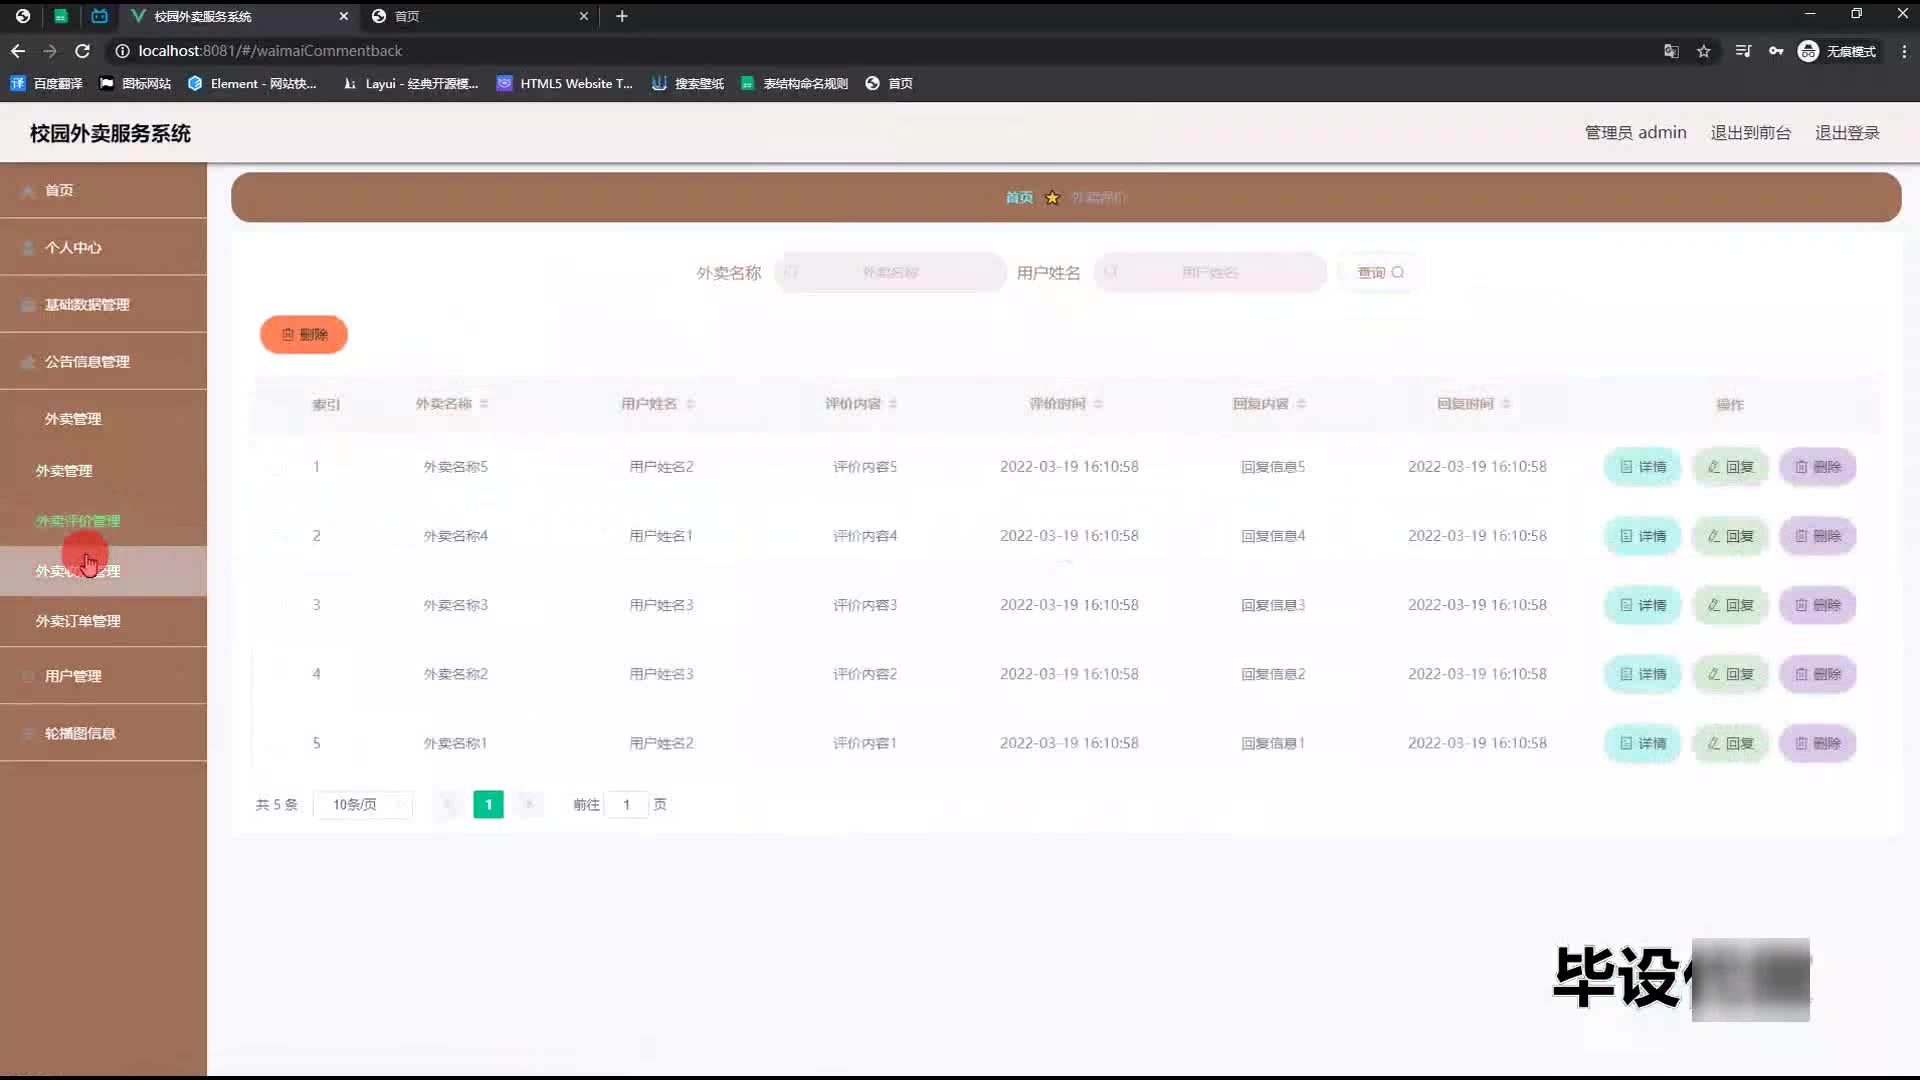Click 删除 for row 外卖名称2

point(1818,674)
